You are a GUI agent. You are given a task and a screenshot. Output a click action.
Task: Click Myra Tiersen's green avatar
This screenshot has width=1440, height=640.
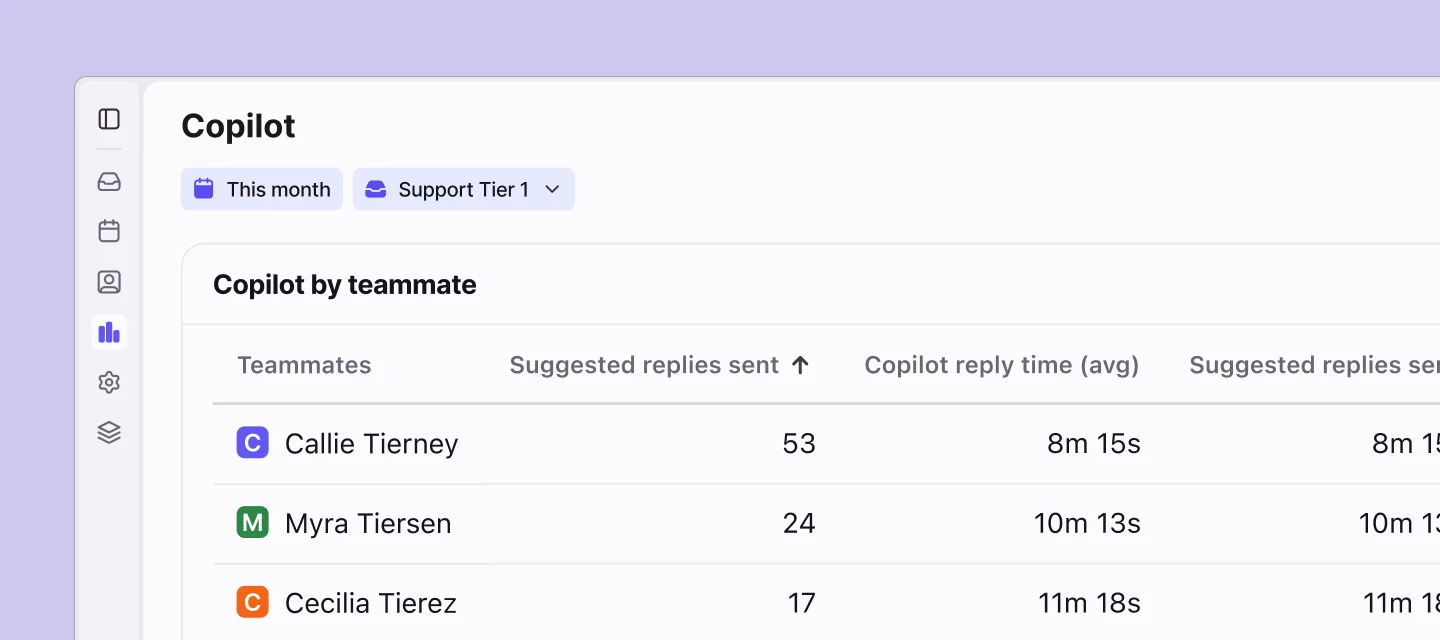(252, 522)
